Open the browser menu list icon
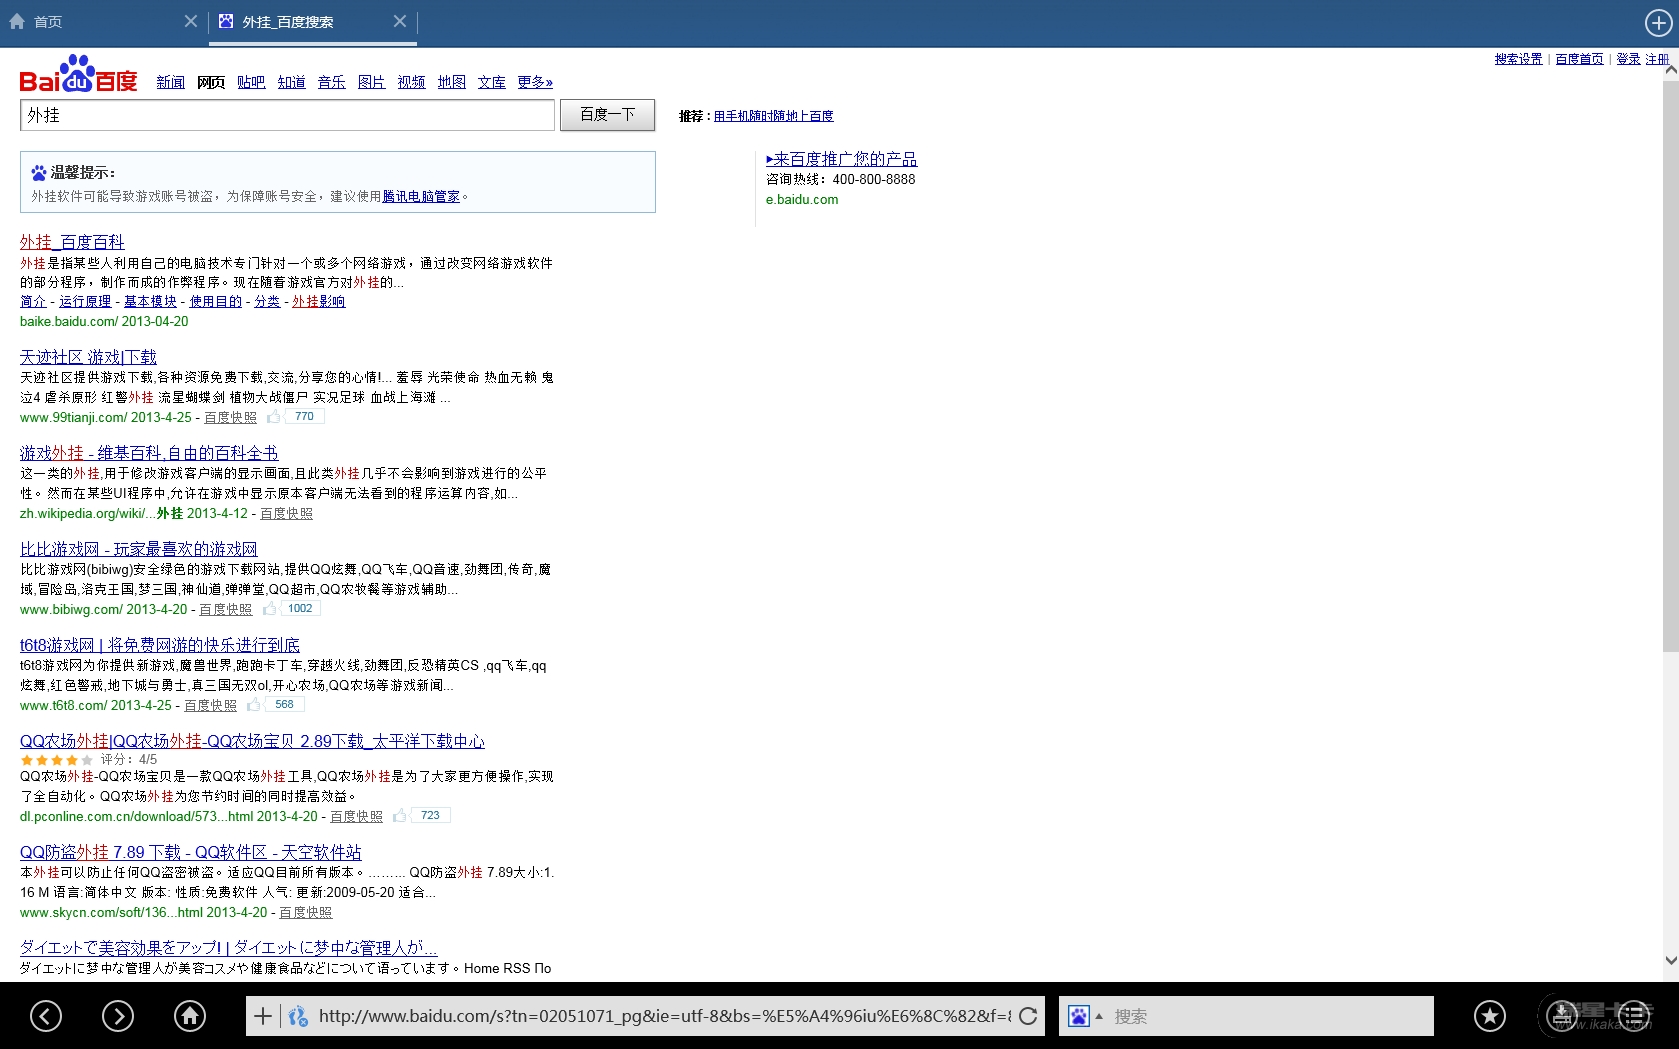Viewport: 1679px width, 1049px height. tap(1634, 1016)
